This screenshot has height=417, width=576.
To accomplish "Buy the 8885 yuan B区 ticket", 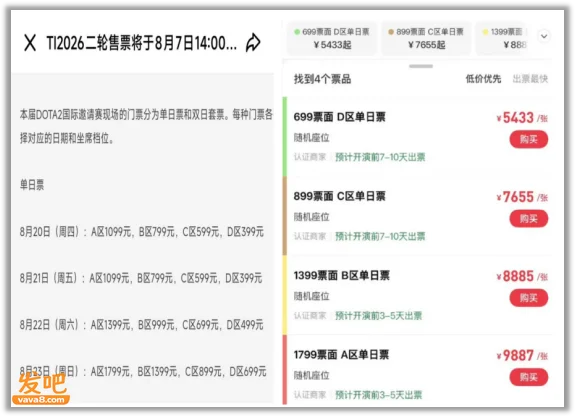I will tap(529, 298).
